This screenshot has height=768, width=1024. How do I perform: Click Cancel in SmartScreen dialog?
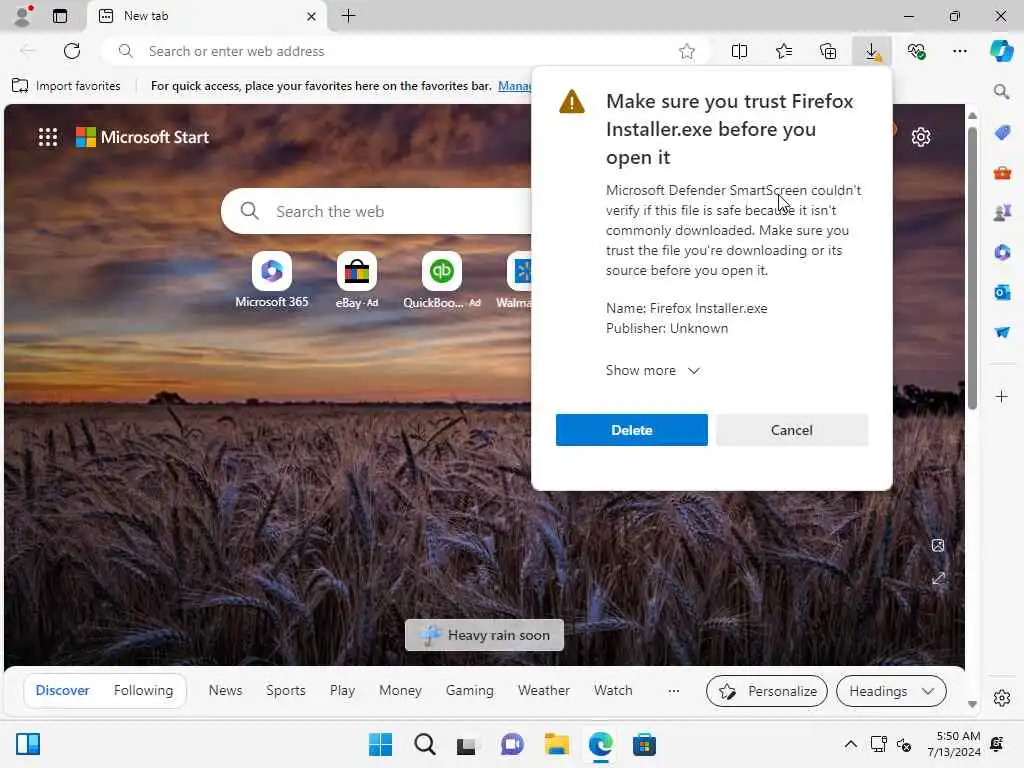pos(792,430)
